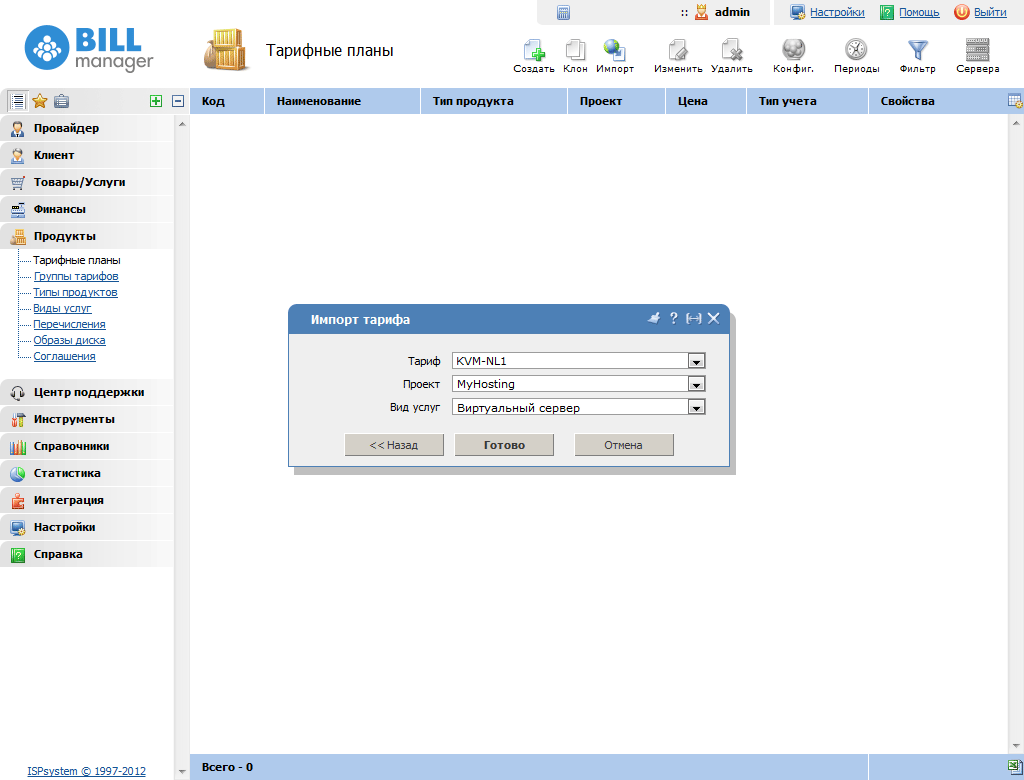
Task: Show favorites with the star icon
Action: [x=40, y=101]
